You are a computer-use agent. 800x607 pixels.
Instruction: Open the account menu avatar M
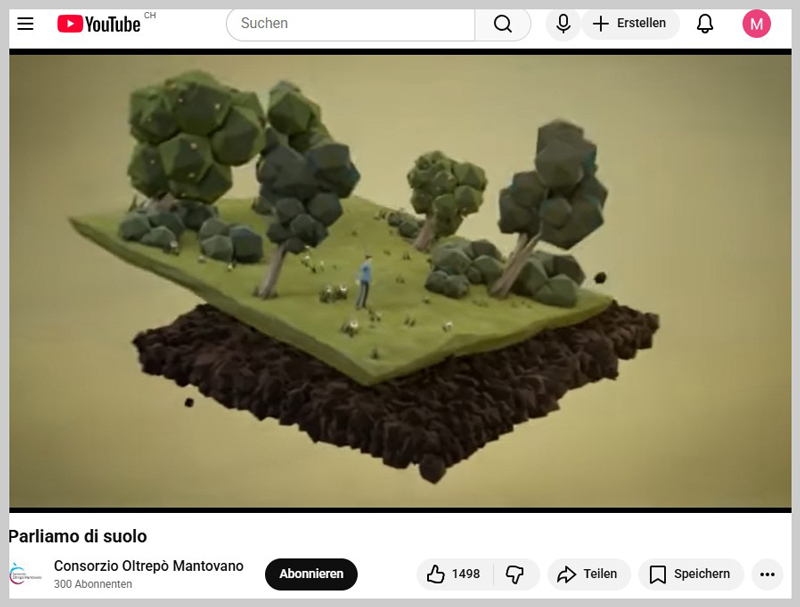tap(756, 24)
